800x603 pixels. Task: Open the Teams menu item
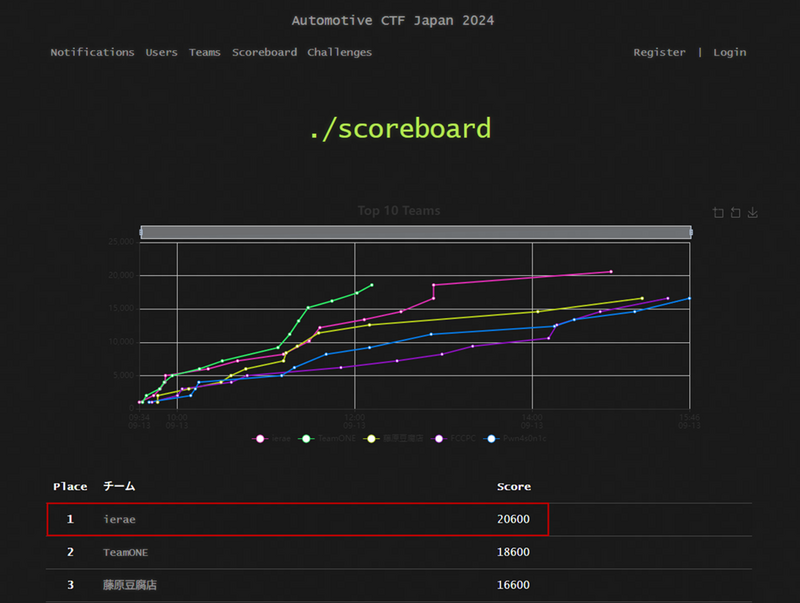tap(205, 52)
